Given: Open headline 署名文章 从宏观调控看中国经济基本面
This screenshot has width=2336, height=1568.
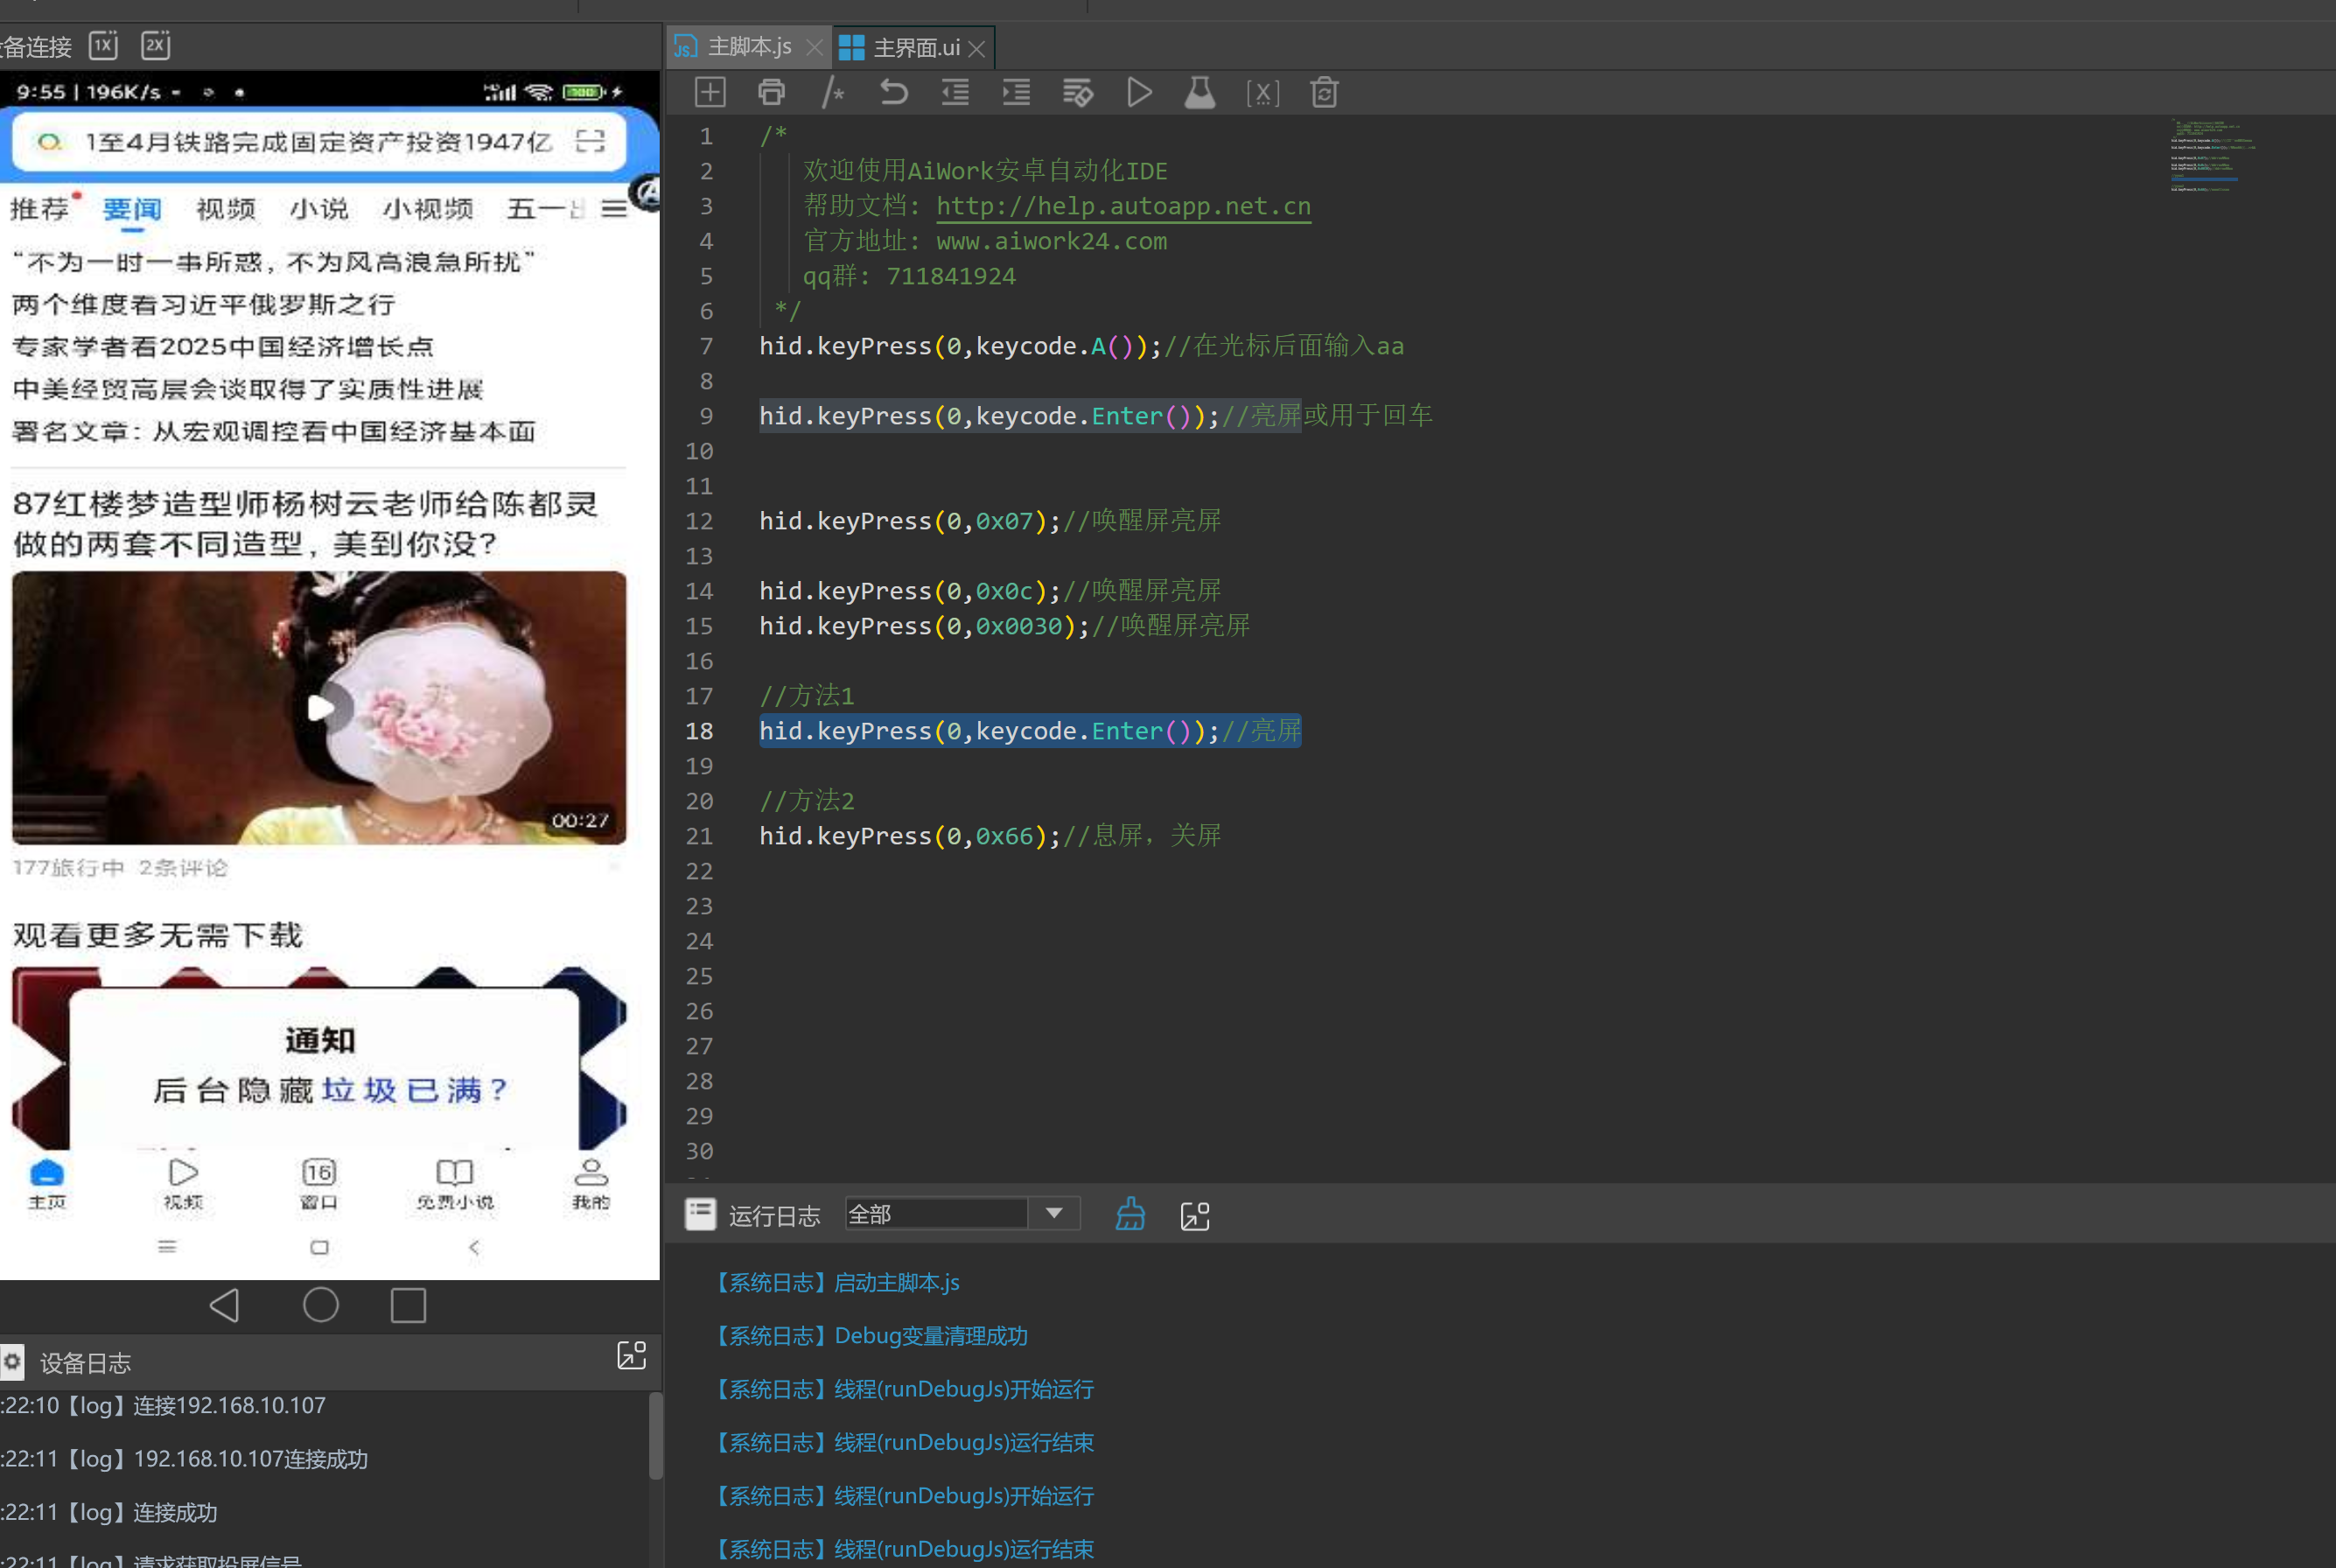Looking at the screenshot, I should (274, 431).
